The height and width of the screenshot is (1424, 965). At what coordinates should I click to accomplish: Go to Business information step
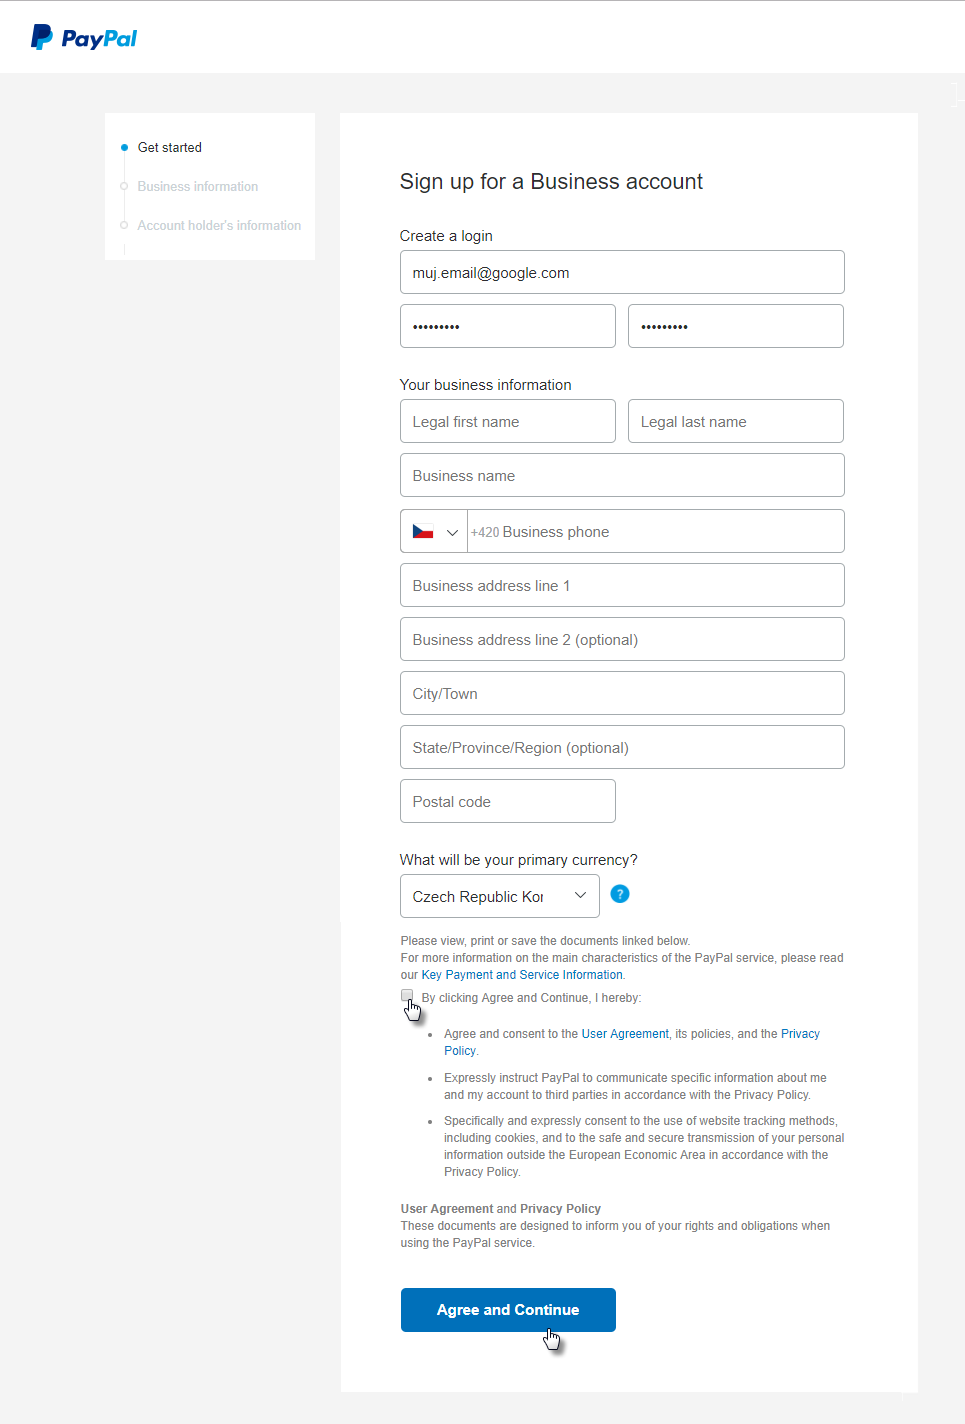coord(197,186)
